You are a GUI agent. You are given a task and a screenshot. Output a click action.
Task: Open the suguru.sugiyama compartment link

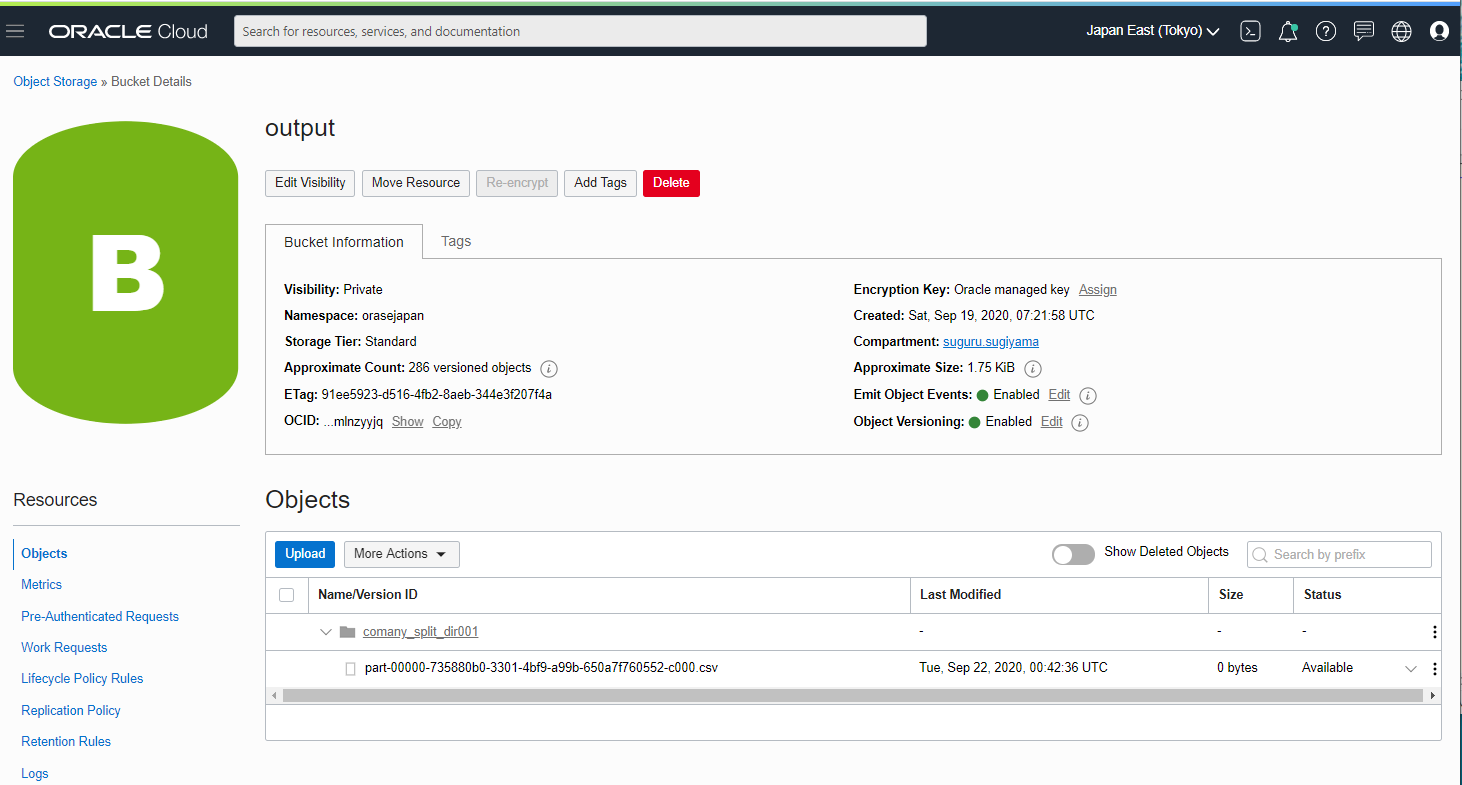pos(991,342)
